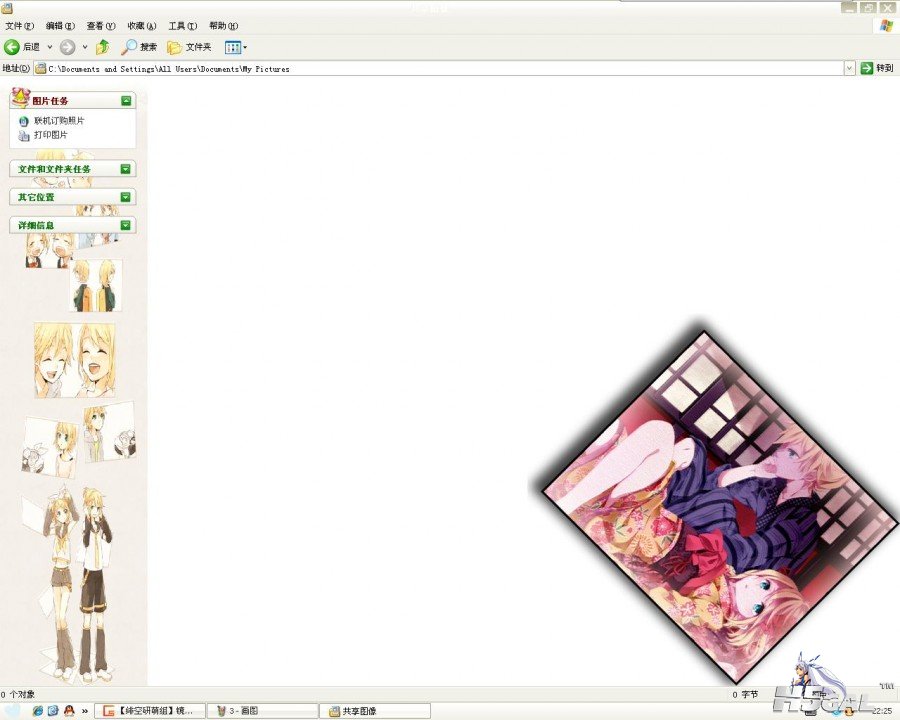Expand the address bar dropdown
The width and height of the screenshot is (900, 720).
pyautogui.click(x=849, y=68)
